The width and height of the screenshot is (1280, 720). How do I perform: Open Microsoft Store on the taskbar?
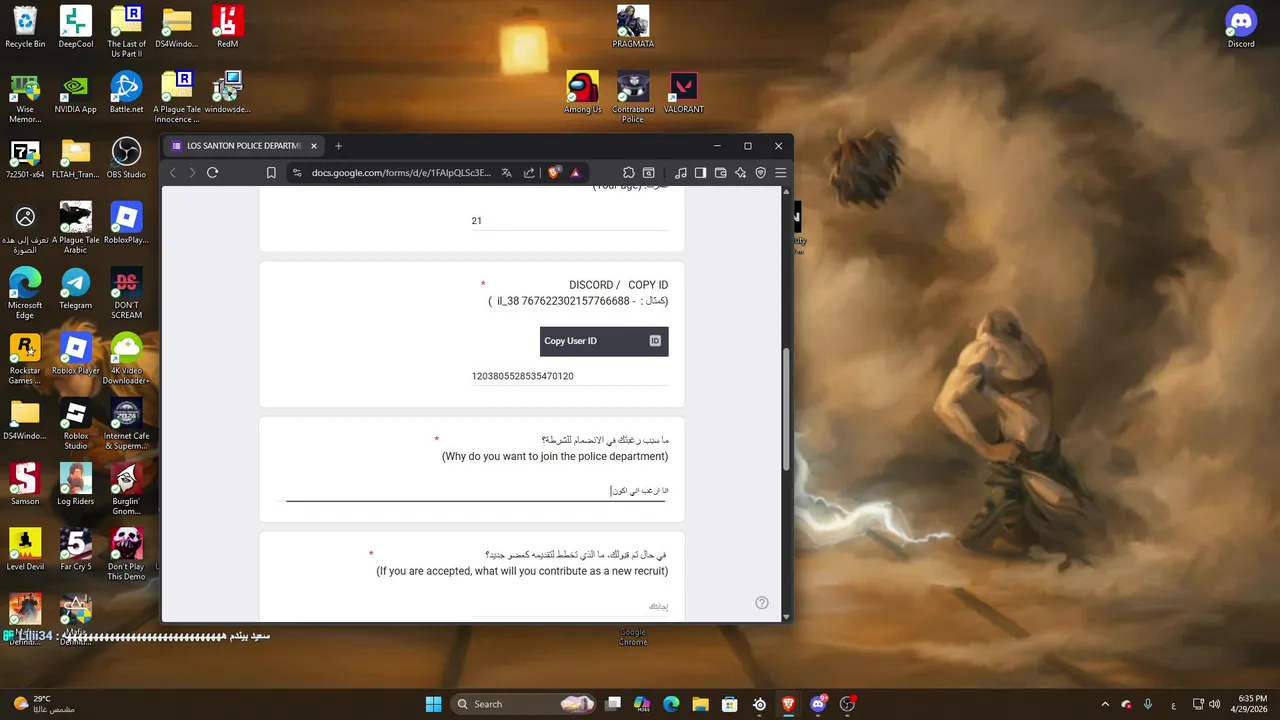click(730, 704)
